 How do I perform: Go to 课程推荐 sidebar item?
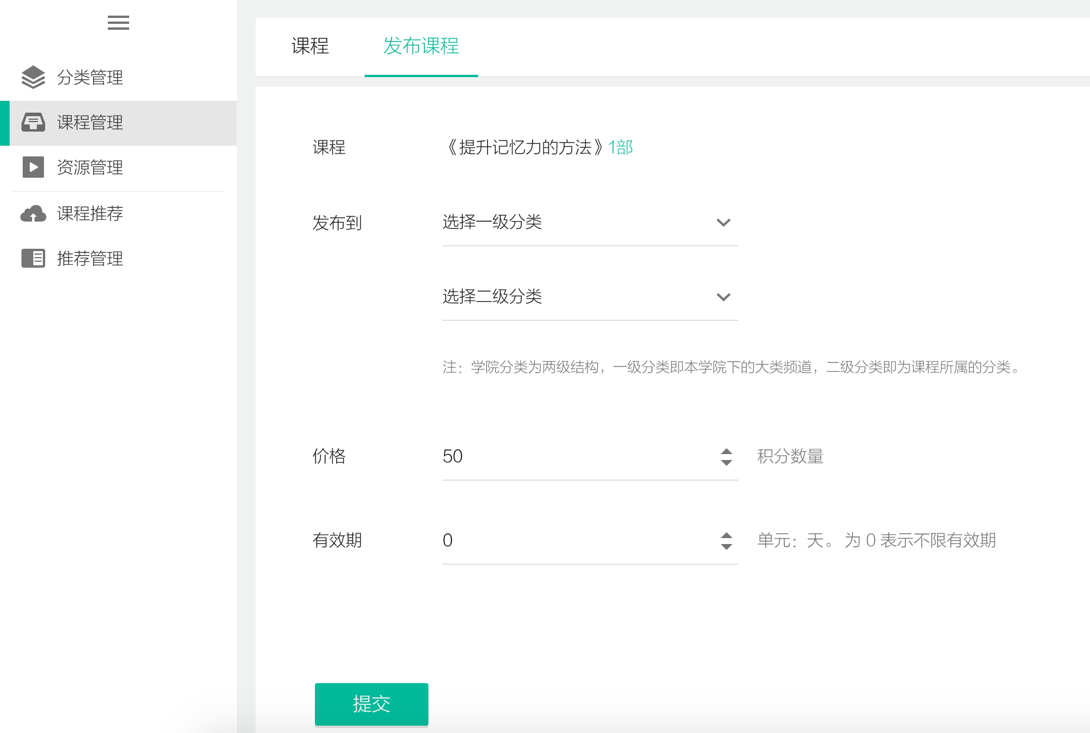click(x=90, y=213)
